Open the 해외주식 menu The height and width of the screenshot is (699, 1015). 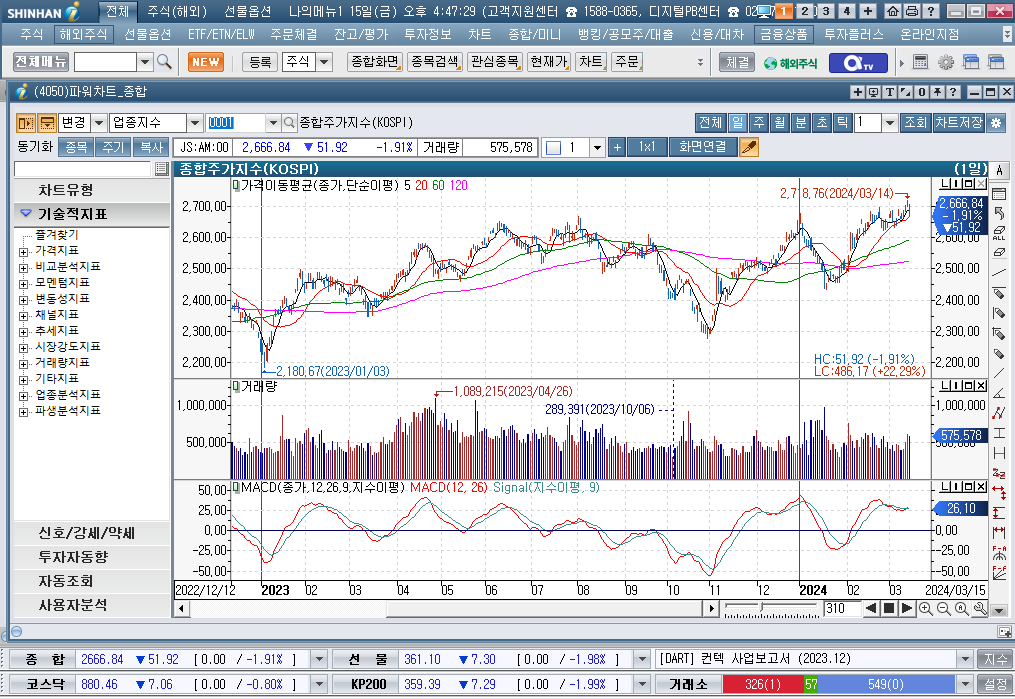coord(83,34)
